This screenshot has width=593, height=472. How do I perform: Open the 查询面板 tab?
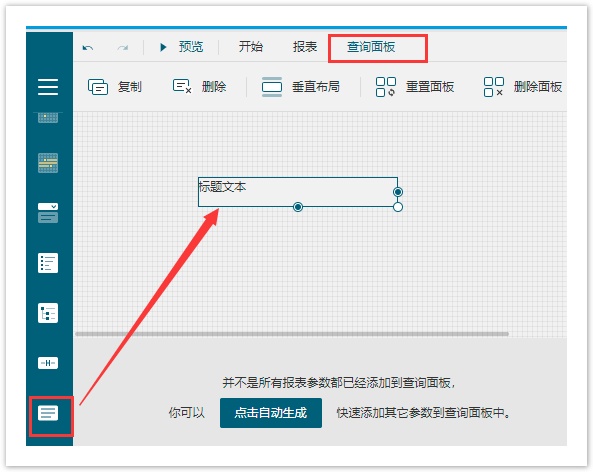371,47
